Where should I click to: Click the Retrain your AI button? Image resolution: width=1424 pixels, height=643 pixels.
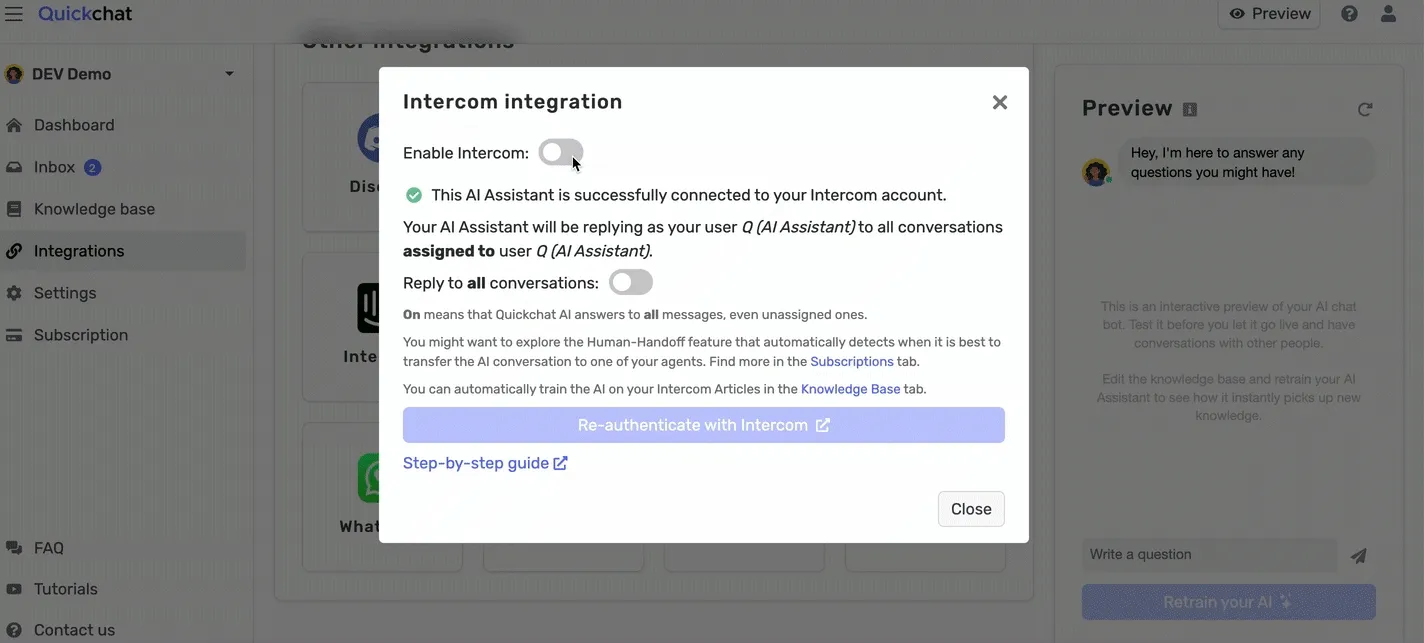point(1229,602)
